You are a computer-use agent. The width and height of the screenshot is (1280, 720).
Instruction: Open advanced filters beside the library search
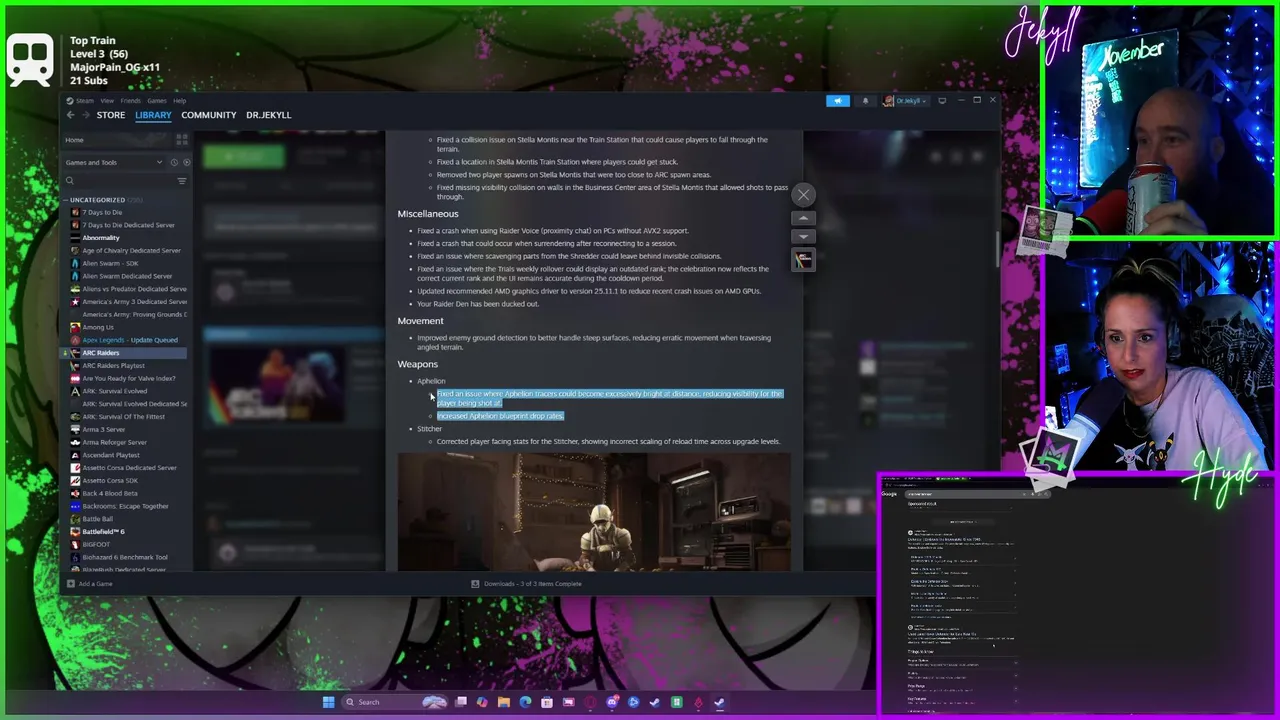click(x=181, y=181)
